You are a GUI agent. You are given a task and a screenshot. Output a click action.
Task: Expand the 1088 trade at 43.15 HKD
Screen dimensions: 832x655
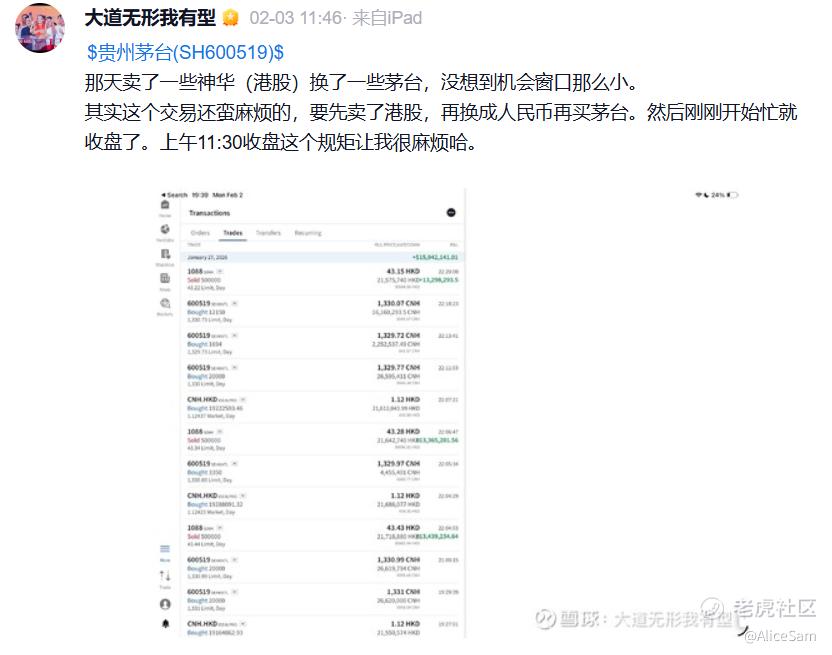tap(220, 272)
